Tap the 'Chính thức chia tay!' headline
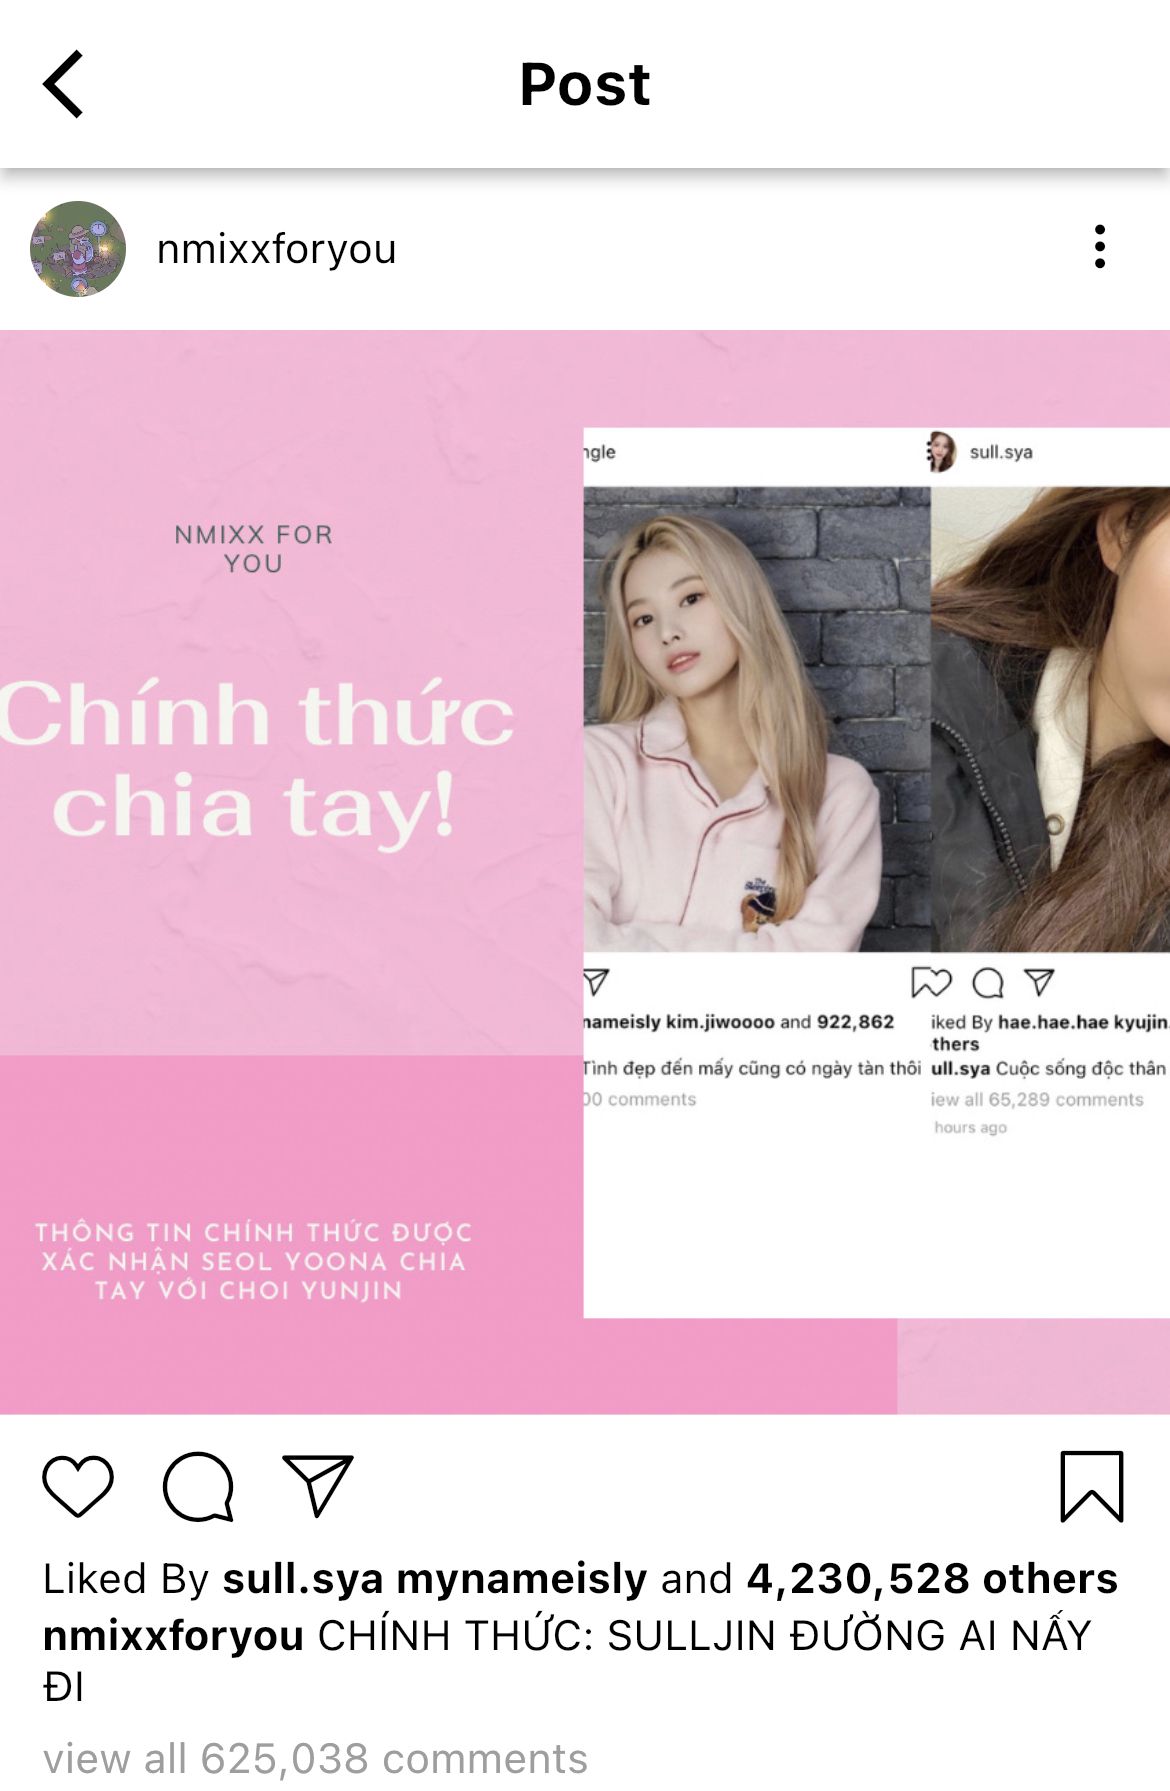1170x1791 pixels. click(257, 761)
